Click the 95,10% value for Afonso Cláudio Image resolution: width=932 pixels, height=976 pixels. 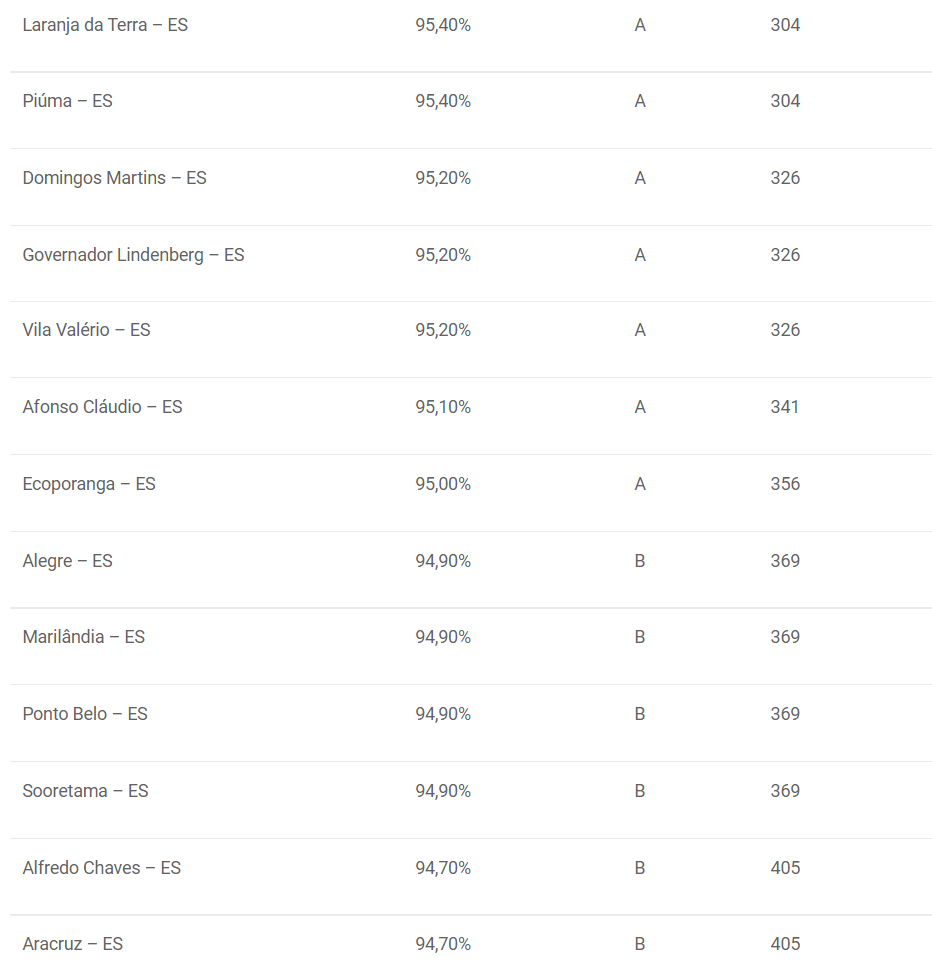(443, 407)
